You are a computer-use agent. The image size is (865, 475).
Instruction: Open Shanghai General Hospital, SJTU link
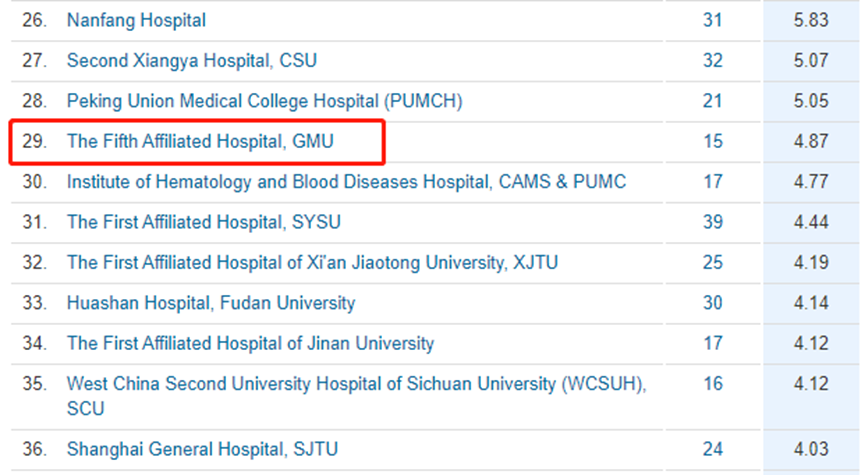(202, 449)
